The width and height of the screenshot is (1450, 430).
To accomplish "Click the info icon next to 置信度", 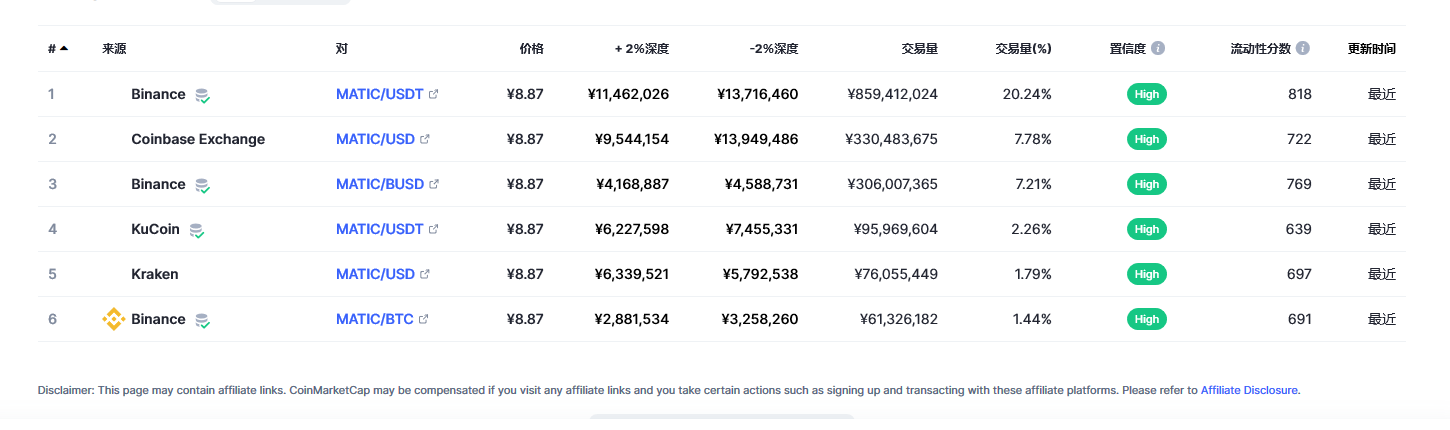I will point(1158,48).
